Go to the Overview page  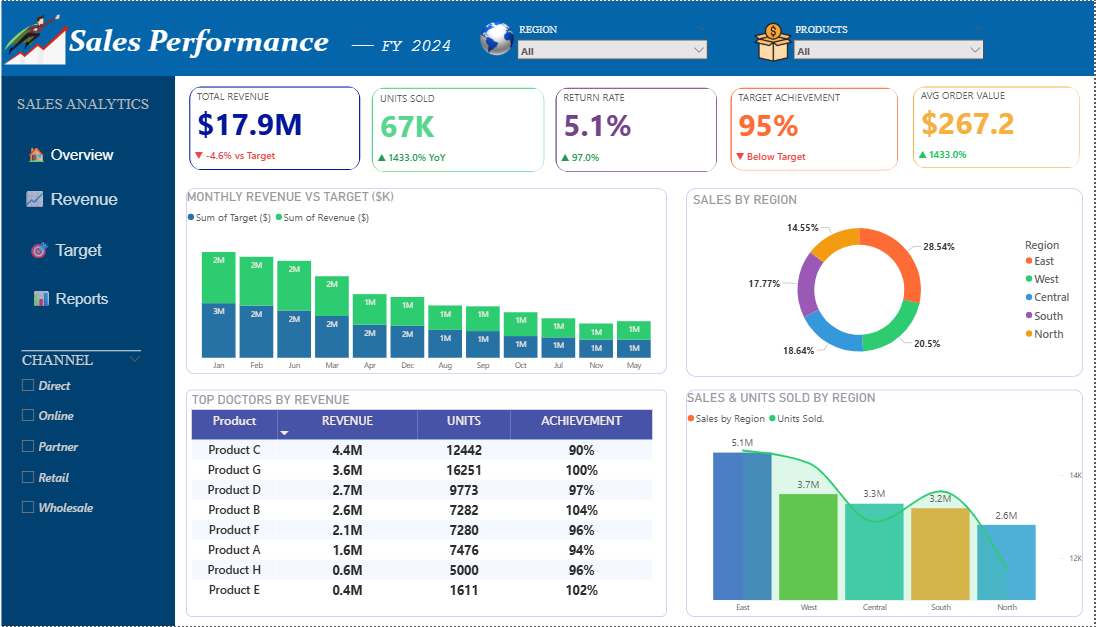click(82, 155)
